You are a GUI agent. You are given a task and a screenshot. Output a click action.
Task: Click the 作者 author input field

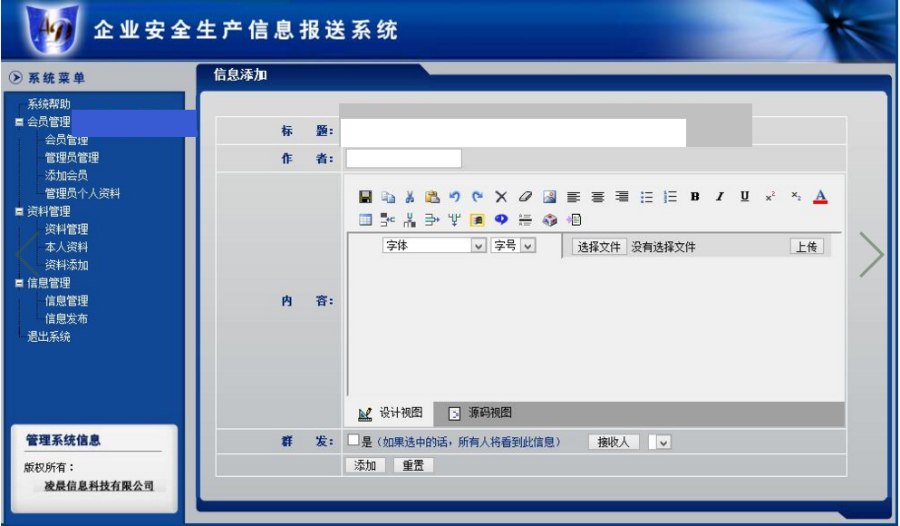404,158
